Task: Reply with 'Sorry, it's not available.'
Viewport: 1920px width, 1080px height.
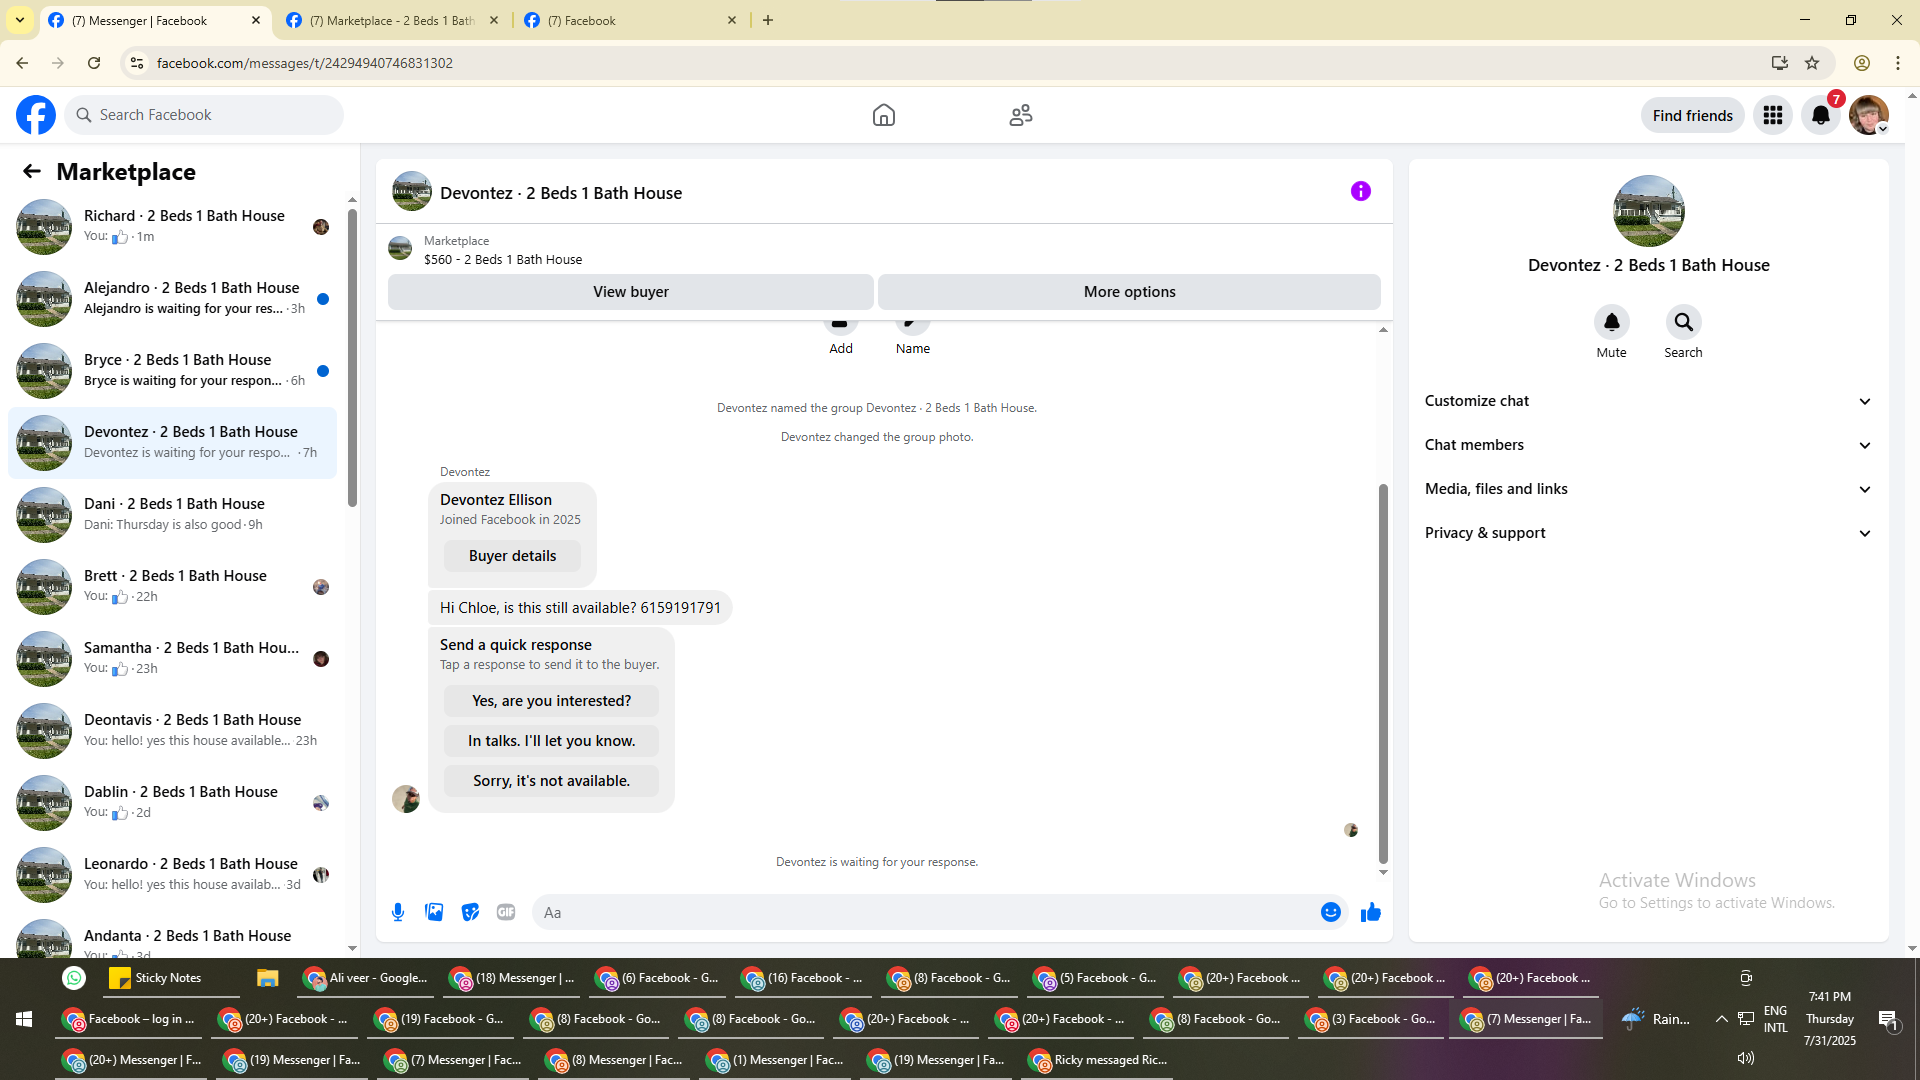Action: tap(551, 781)
